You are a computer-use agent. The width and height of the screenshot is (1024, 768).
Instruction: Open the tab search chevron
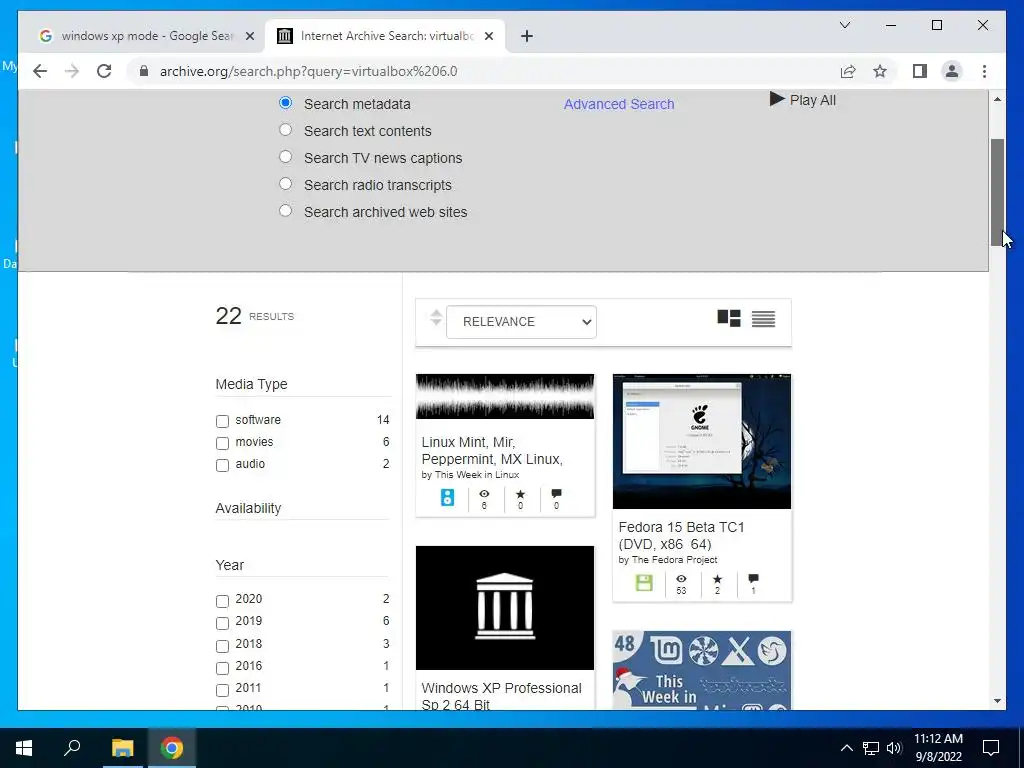point(844,25)
